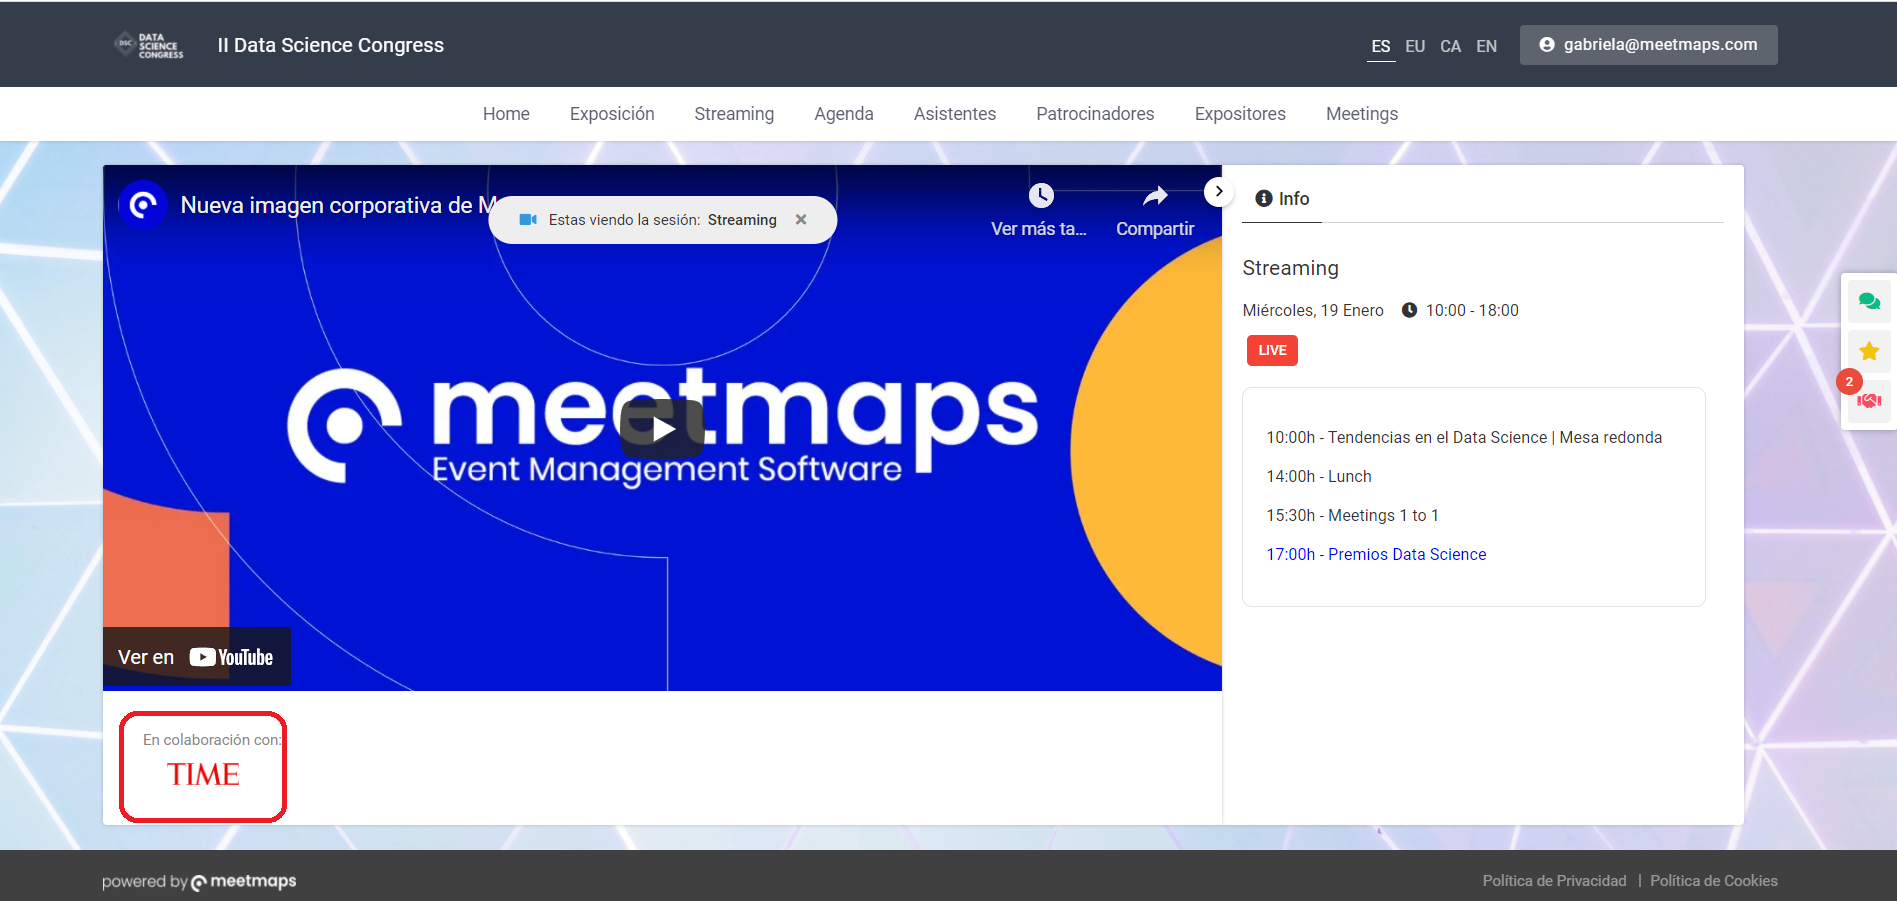Click the Compartir share arrow icon

click(x=1155, y=196)
